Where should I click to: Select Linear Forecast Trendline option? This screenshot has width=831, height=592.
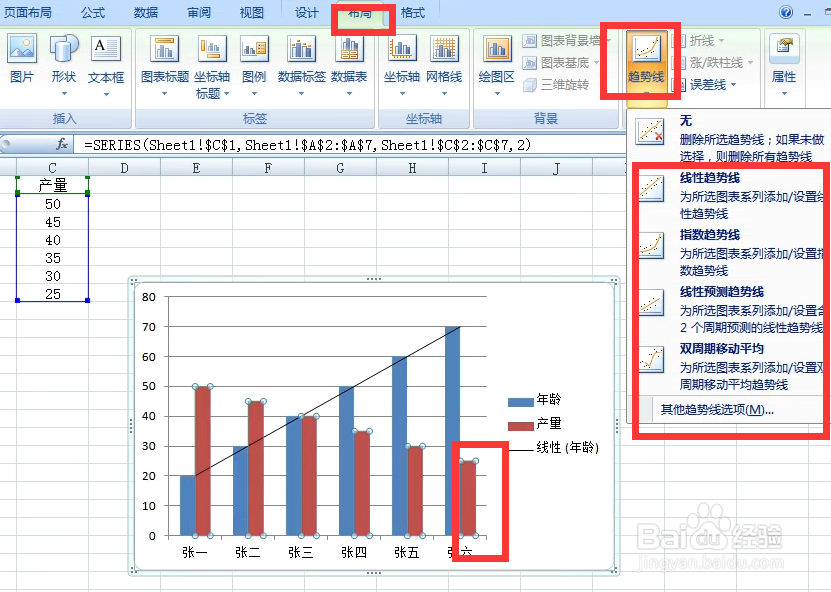(729, 310)
